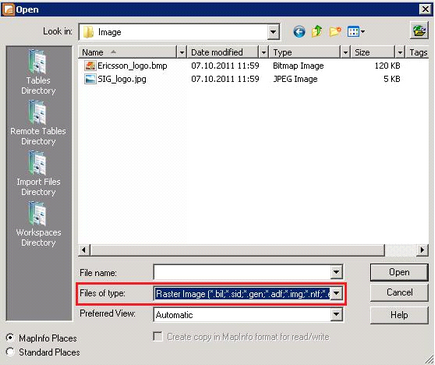The height and width of the screenshot is (365, 435).
Task: Select the SIG_logo.jpg file icon
Action: coord(90,79)
